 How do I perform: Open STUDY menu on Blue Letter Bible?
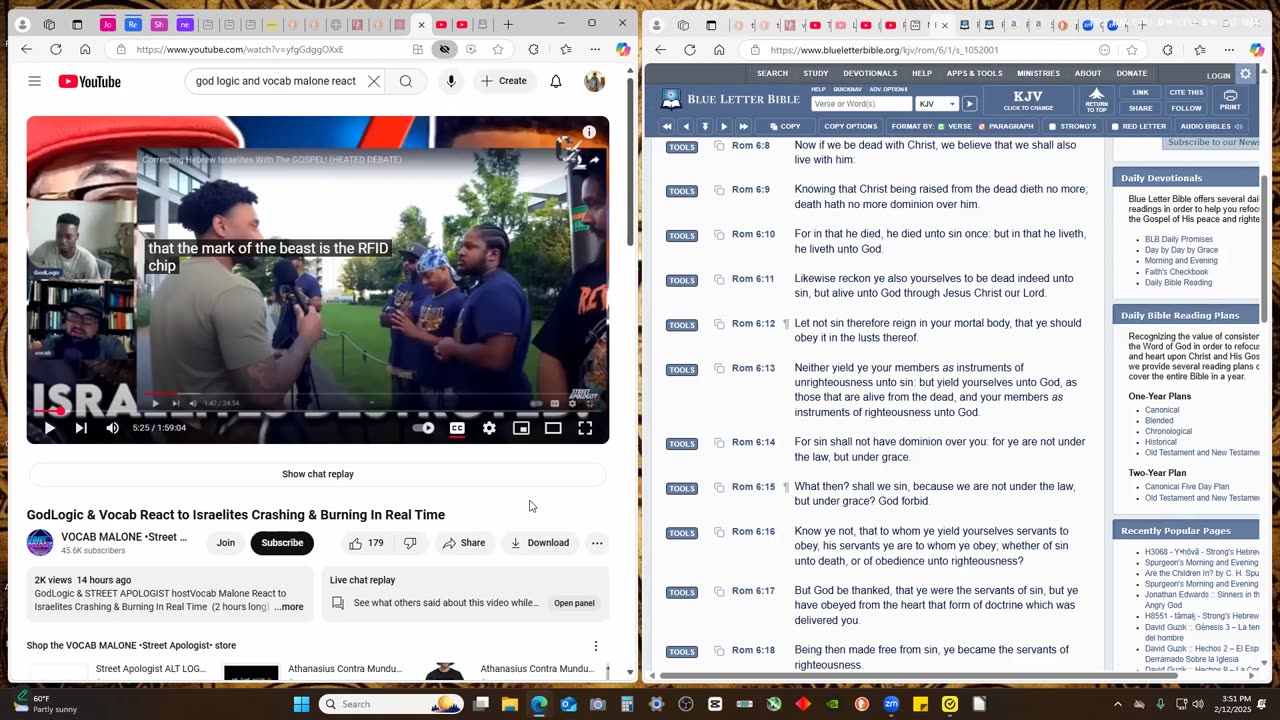[816, 73]
